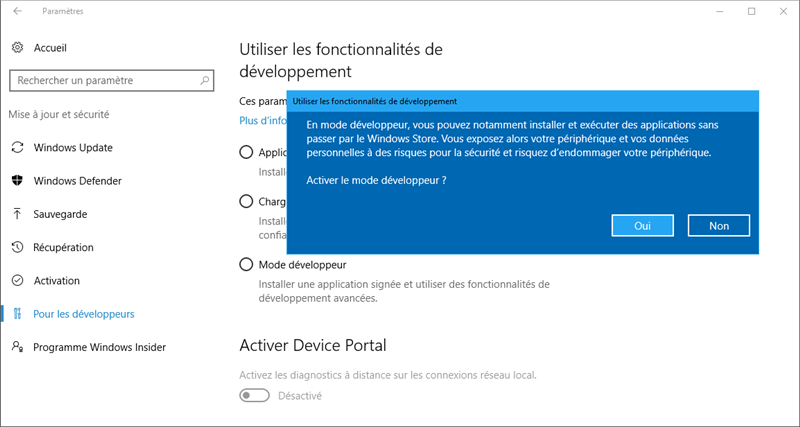Click the Pour les développeurs tools icon
Viewport: 800px width, 427px height.
tap(17, 314)
